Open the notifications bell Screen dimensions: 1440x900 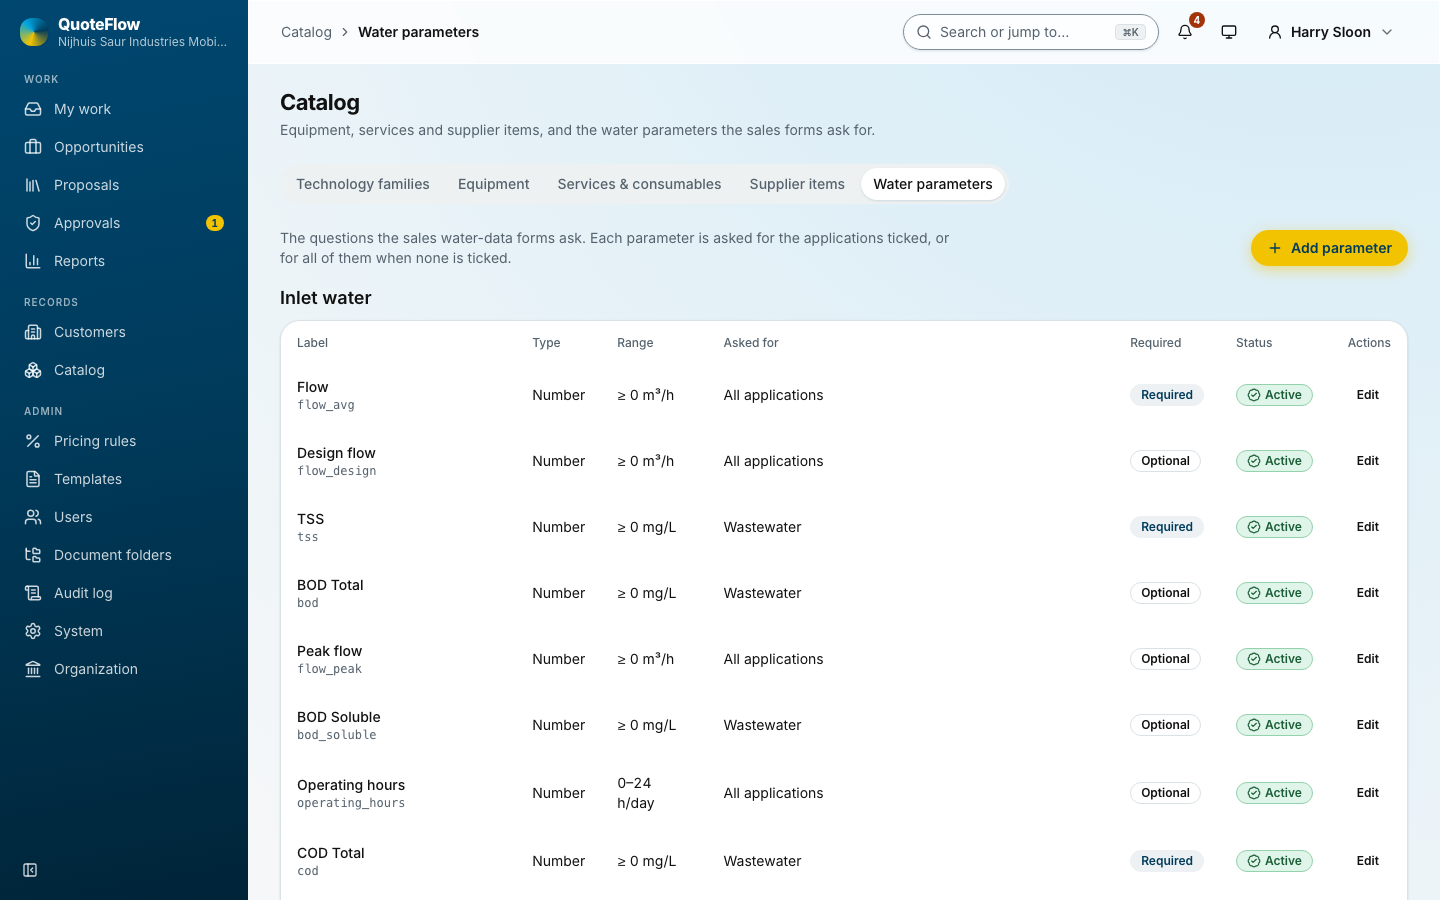coord(1185,32)
